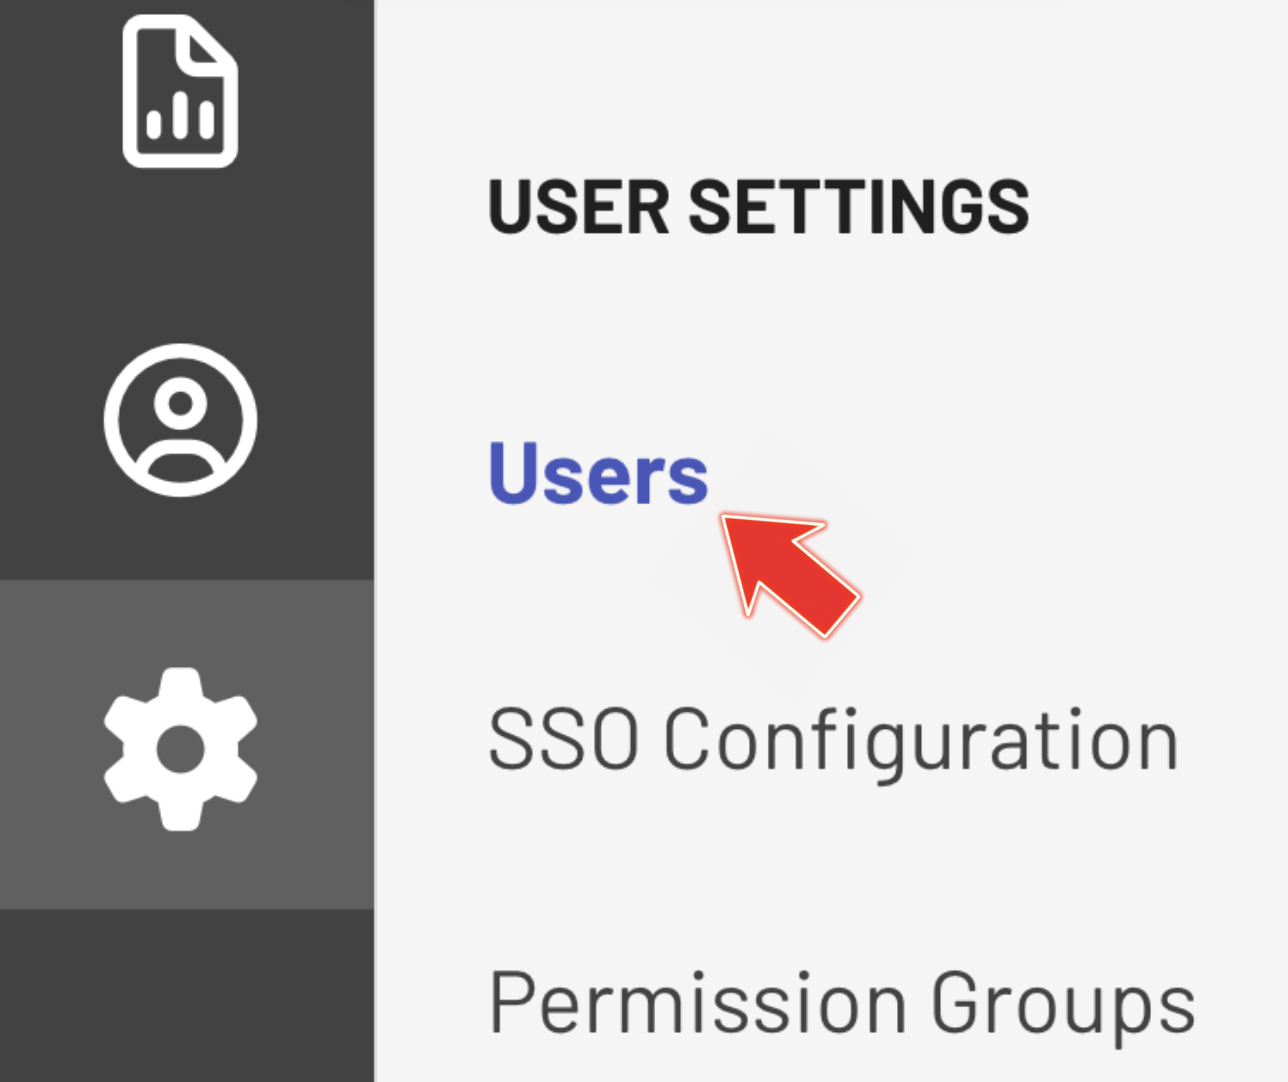Go to SSO Configuration
Viewport: 1288px width, 1082px height.
pos(832,741)
